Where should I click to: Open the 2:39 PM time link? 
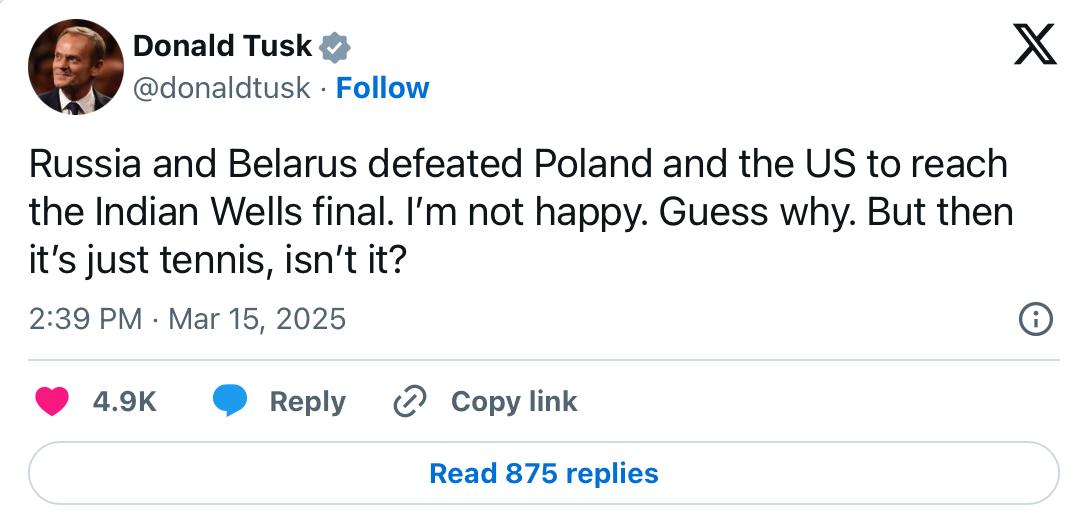coord(86,320)
